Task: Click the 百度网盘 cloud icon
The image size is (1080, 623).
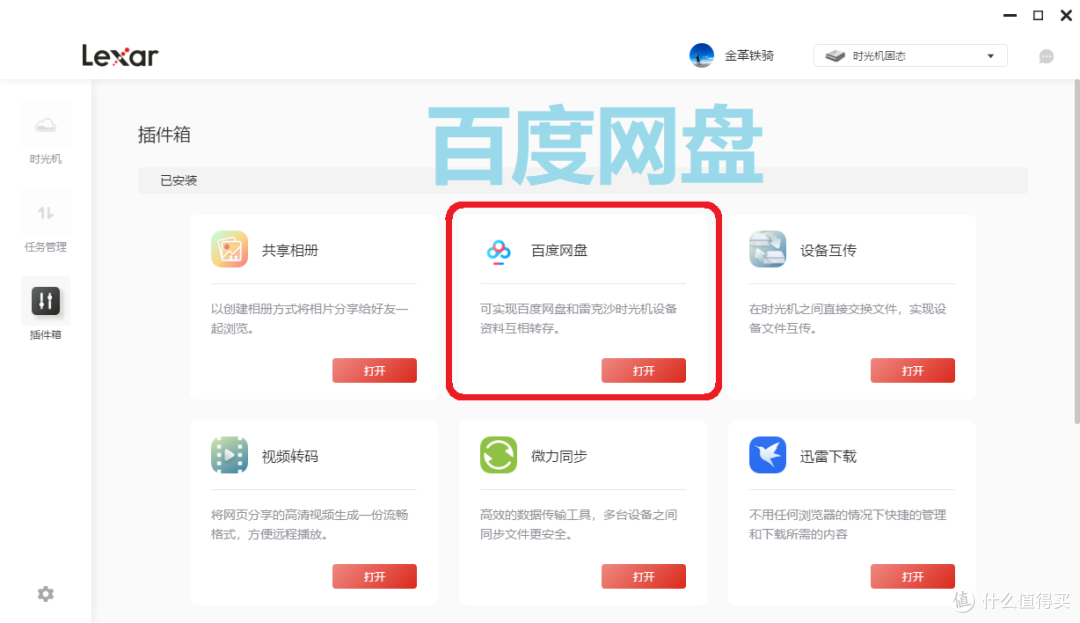Action: 499,251
